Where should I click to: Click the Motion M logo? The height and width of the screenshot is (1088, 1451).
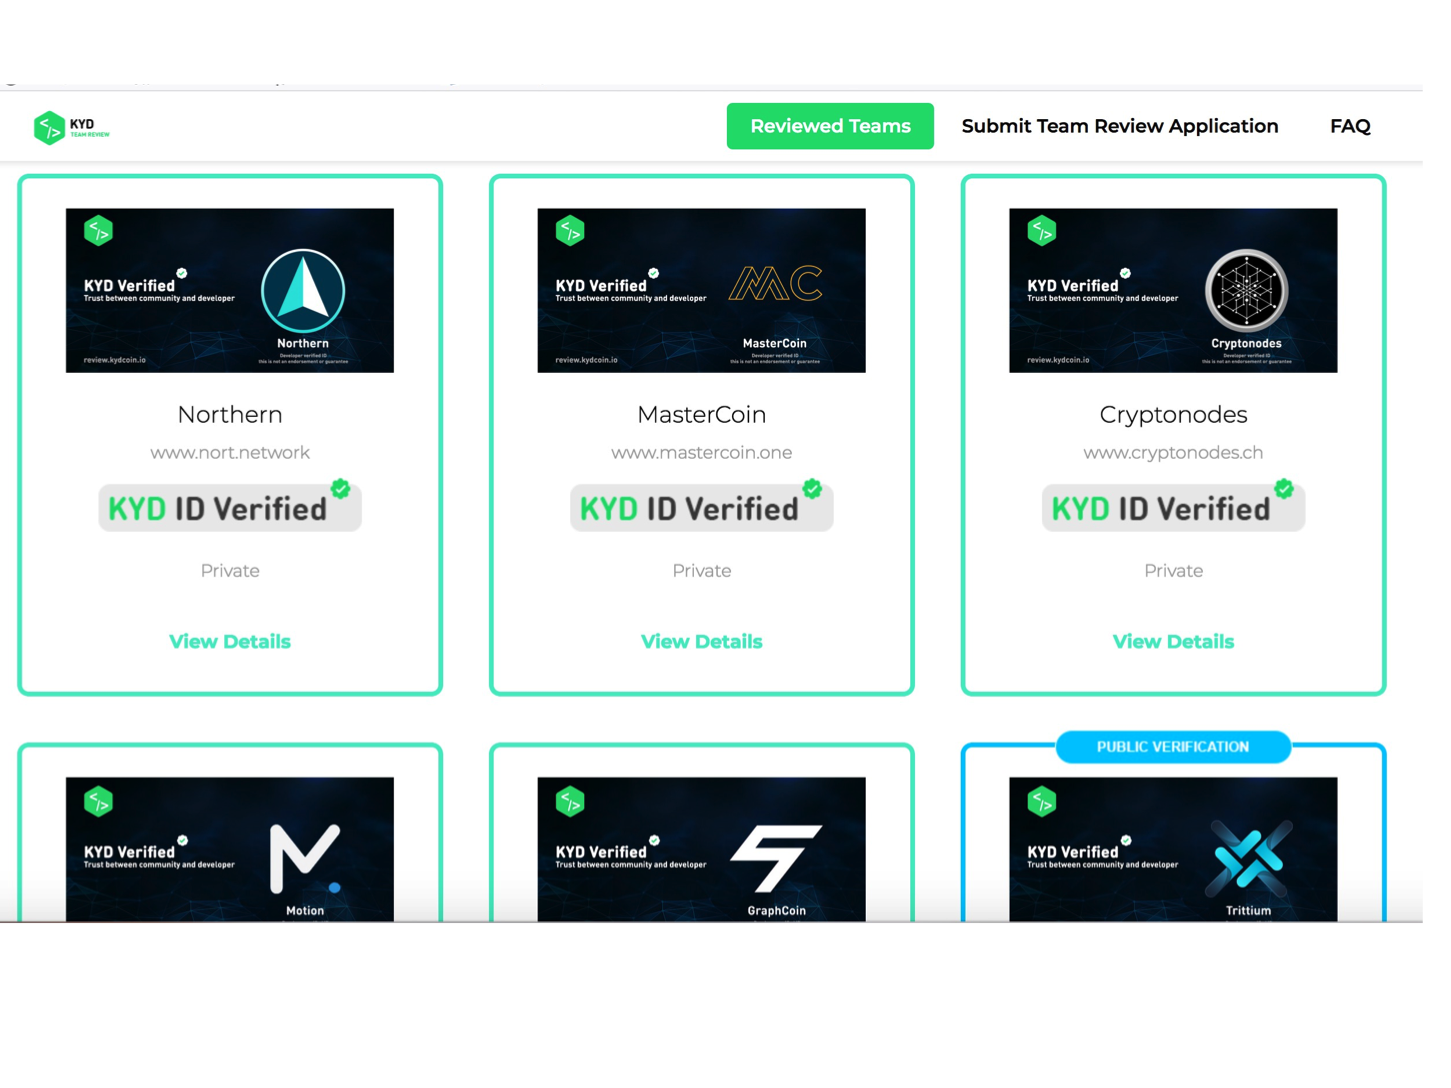click(x=305, y=859)
